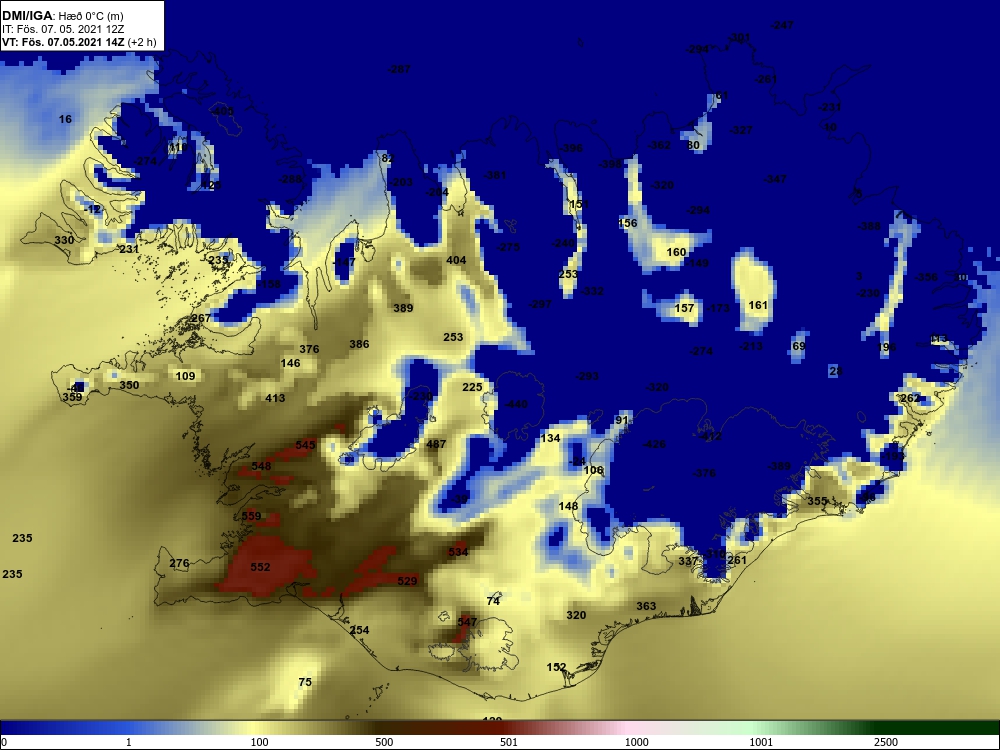Screen dimensions: 1000x750
Task: Select the map value '-287' in the north
Action: coord(399,69)
